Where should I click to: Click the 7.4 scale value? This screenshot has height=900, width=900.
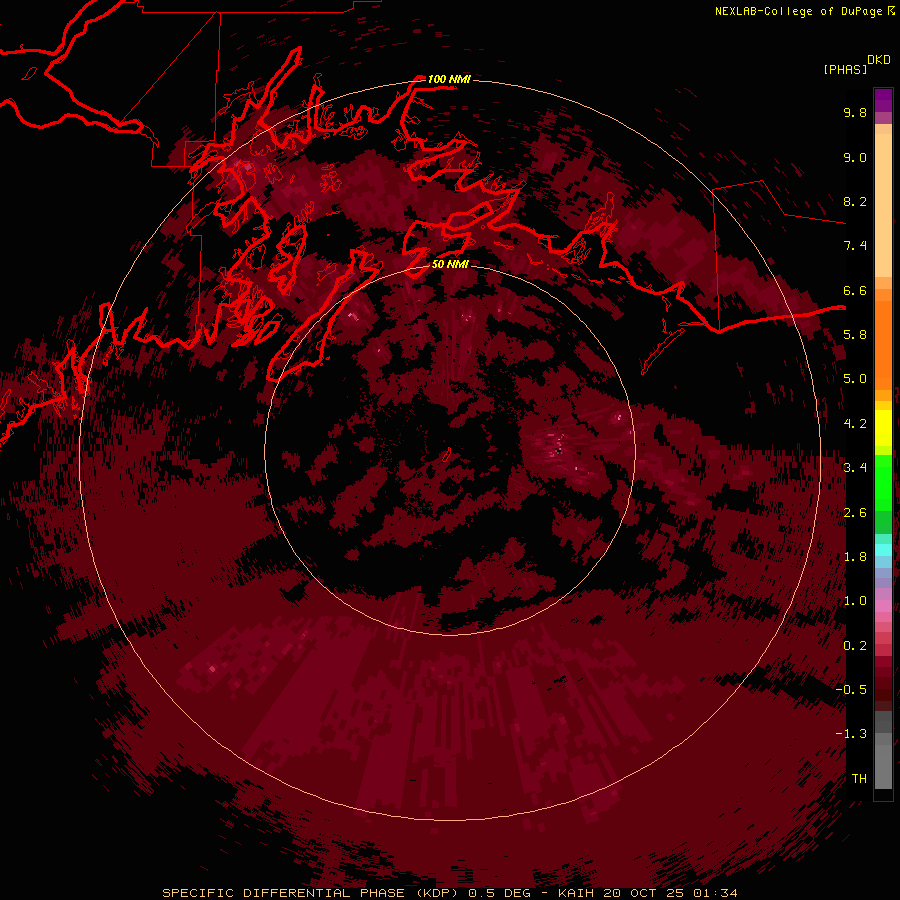[855, 246]
